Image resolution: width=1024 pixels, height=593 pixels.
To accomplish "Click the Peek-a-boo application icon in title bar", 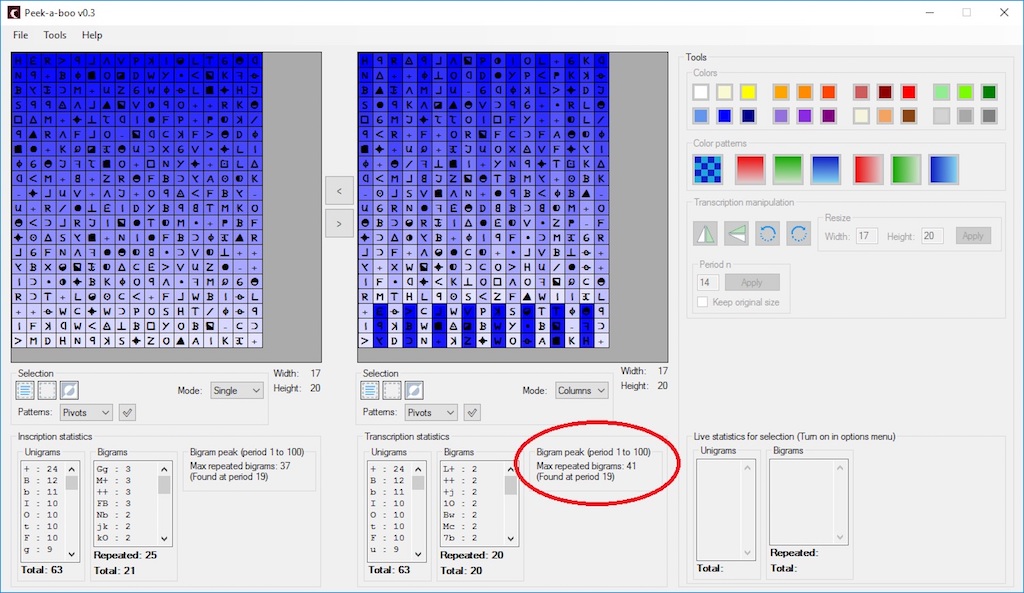I will pyautogui.click(x=13, y=12).
